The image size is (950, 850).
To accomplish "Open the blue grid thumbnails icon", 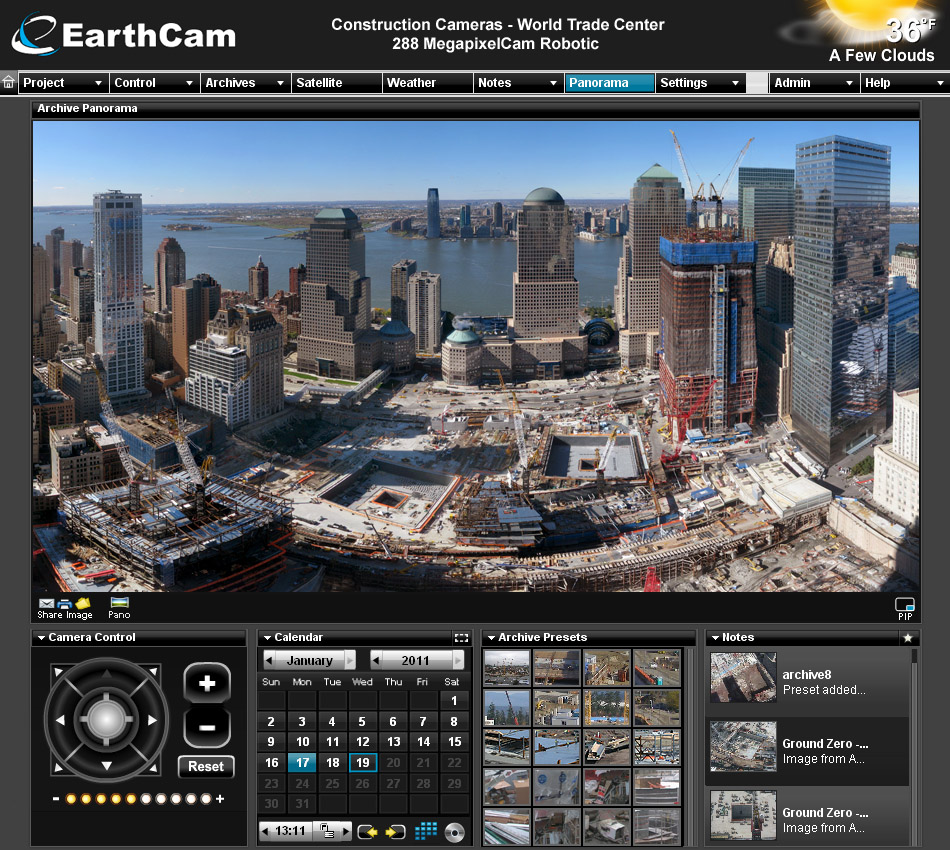I will tap(426, 831).
